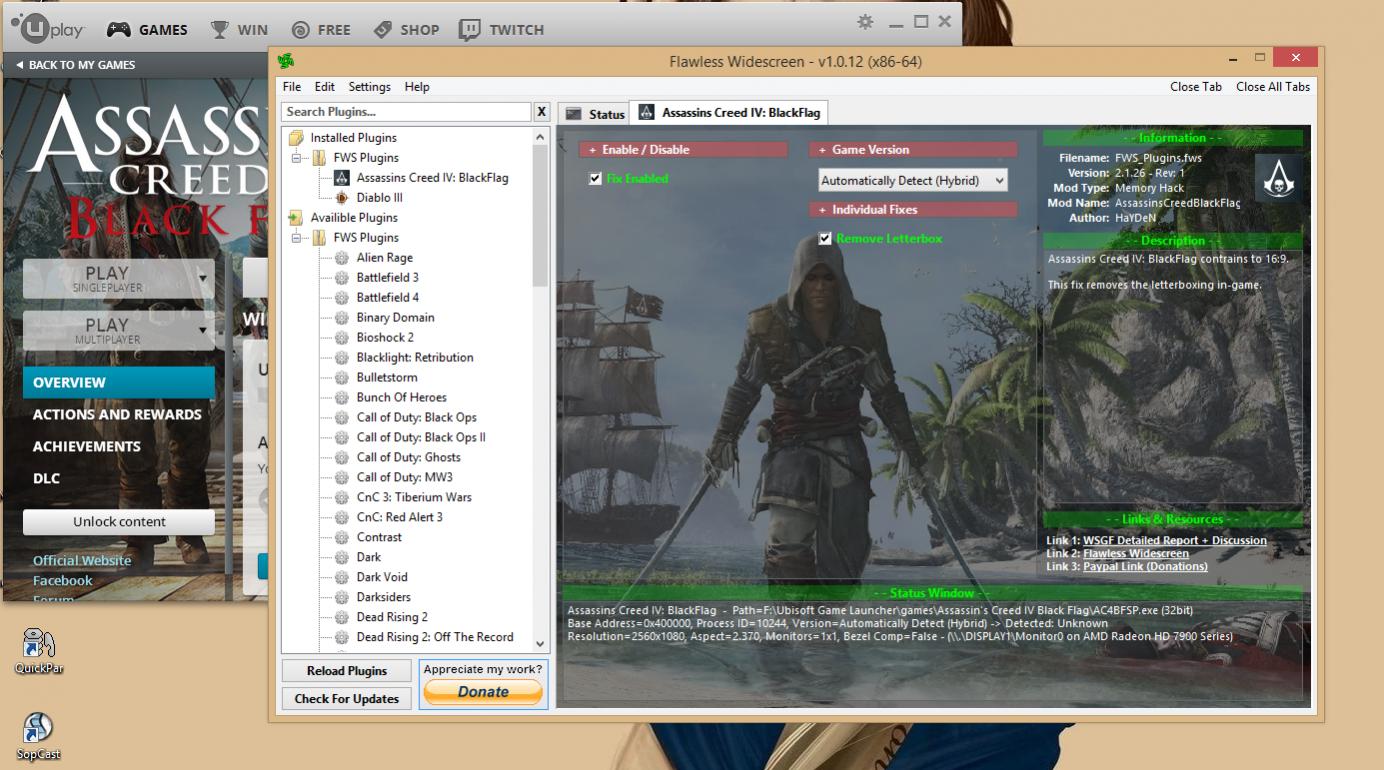Click the Bulletstorm gear icon
The image size is (1384, 770).
341,377
